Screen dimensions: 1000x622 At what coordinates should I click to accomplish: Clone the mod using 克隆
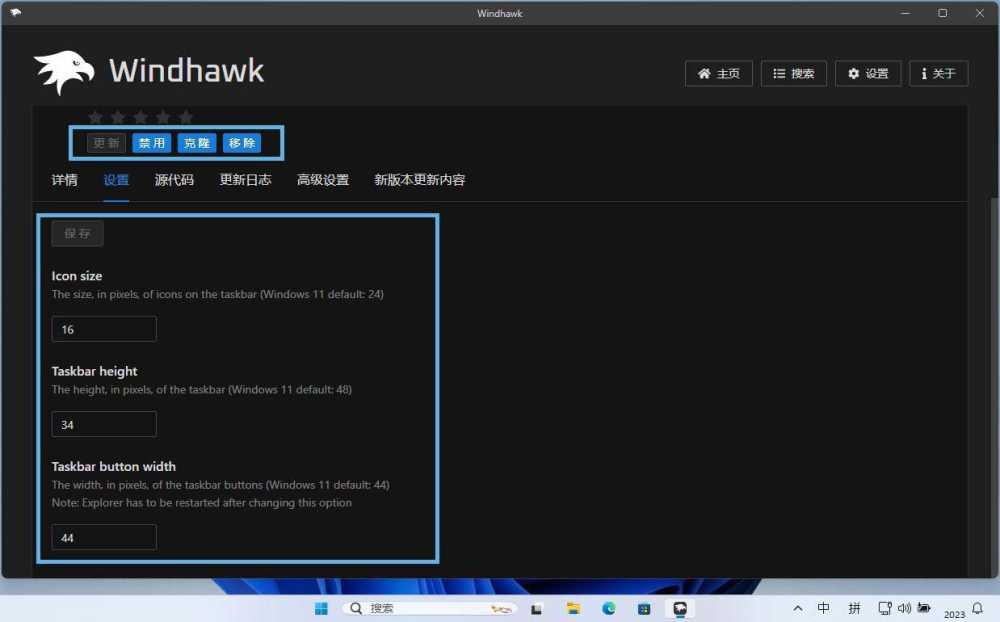click(x=196, y=142)
